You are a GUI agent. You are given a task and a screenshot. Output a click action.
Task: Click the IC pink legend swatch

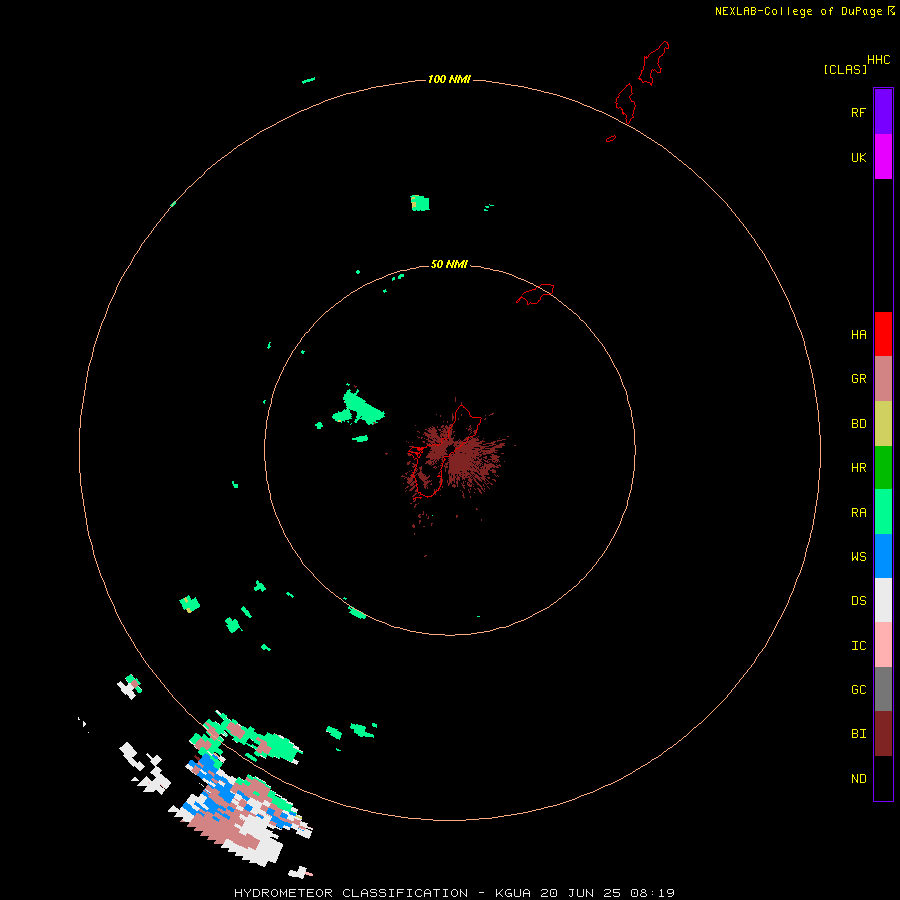point(883,645)
